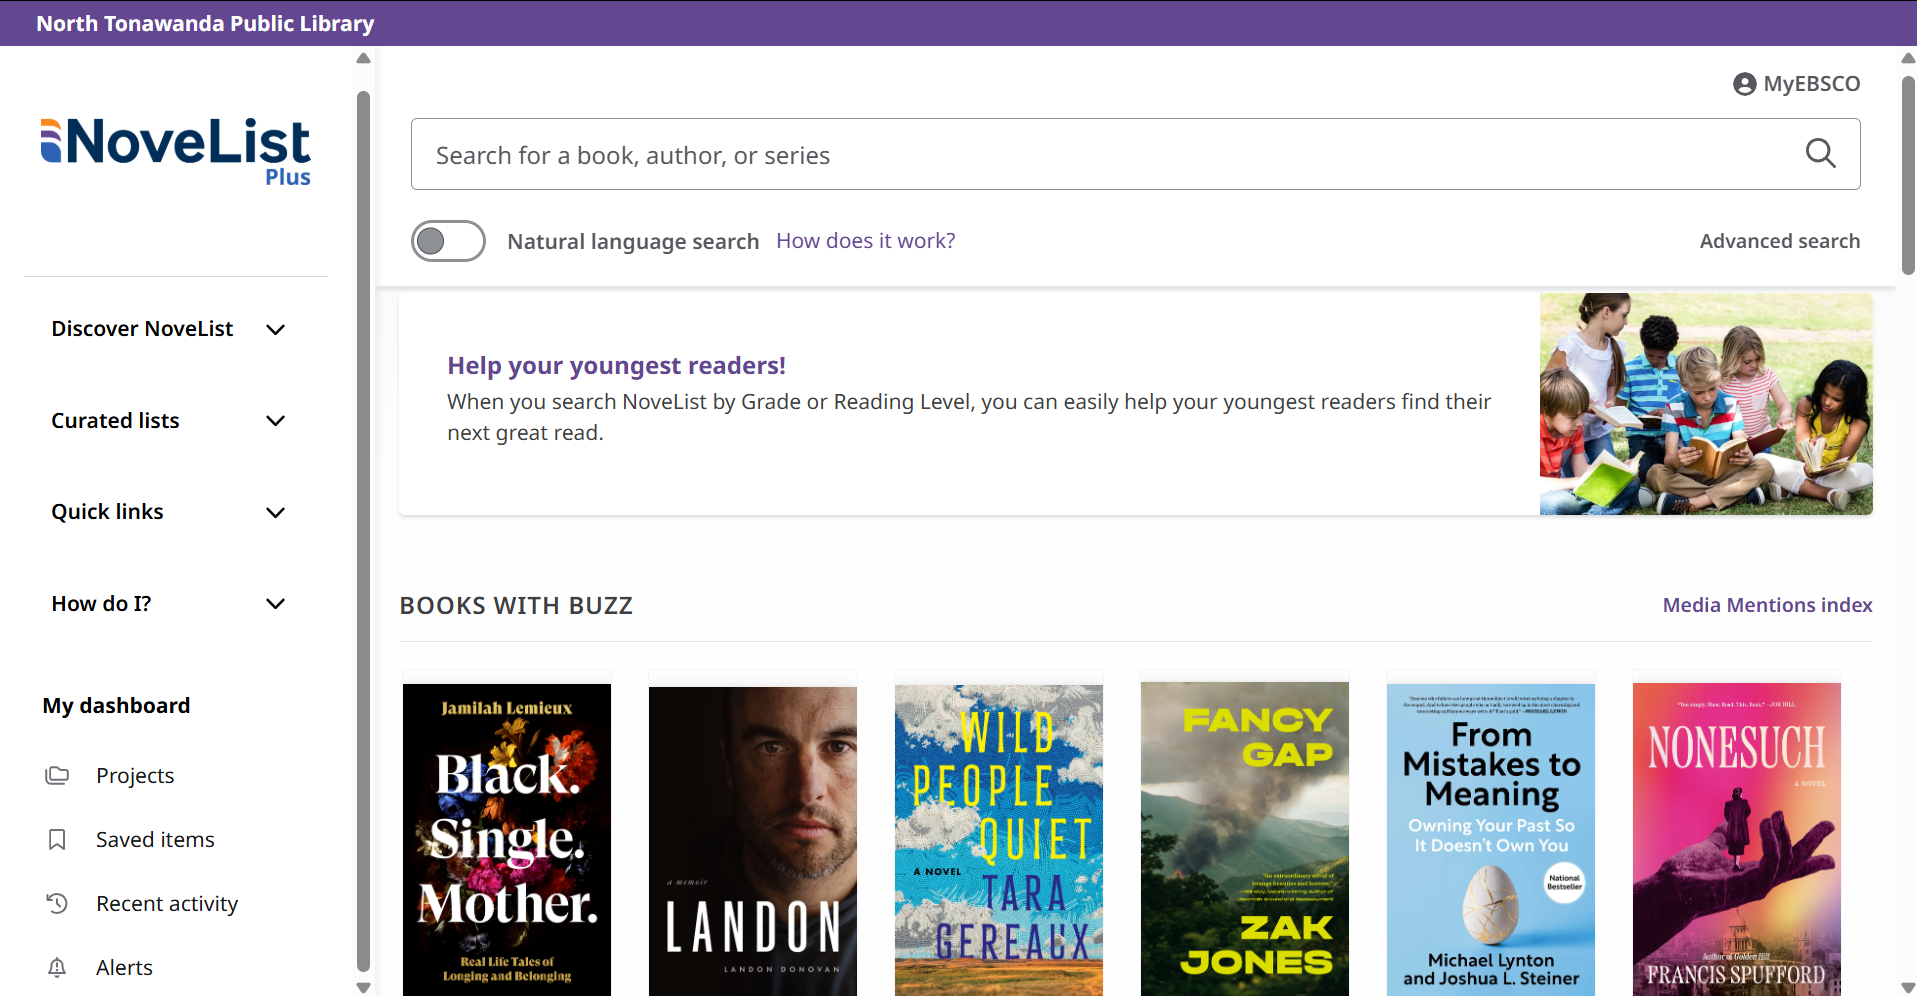Open Recent activity page
The height and width of the screenshot is (996, 1917).
pyautogui.click(x=167, y=903)
